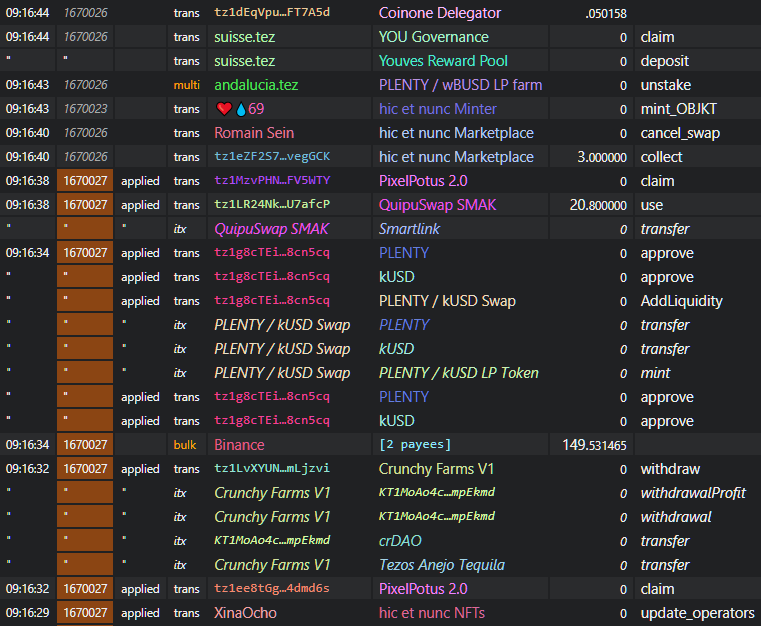The width and height of the screenshot is (761, 626).
Task: Open Tezos Anejo Tequila contract
Action: point(441,565)
